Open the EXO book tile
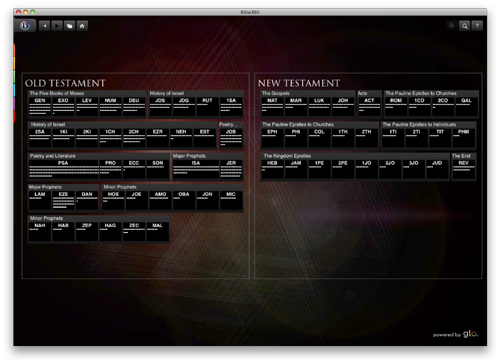 63,107
